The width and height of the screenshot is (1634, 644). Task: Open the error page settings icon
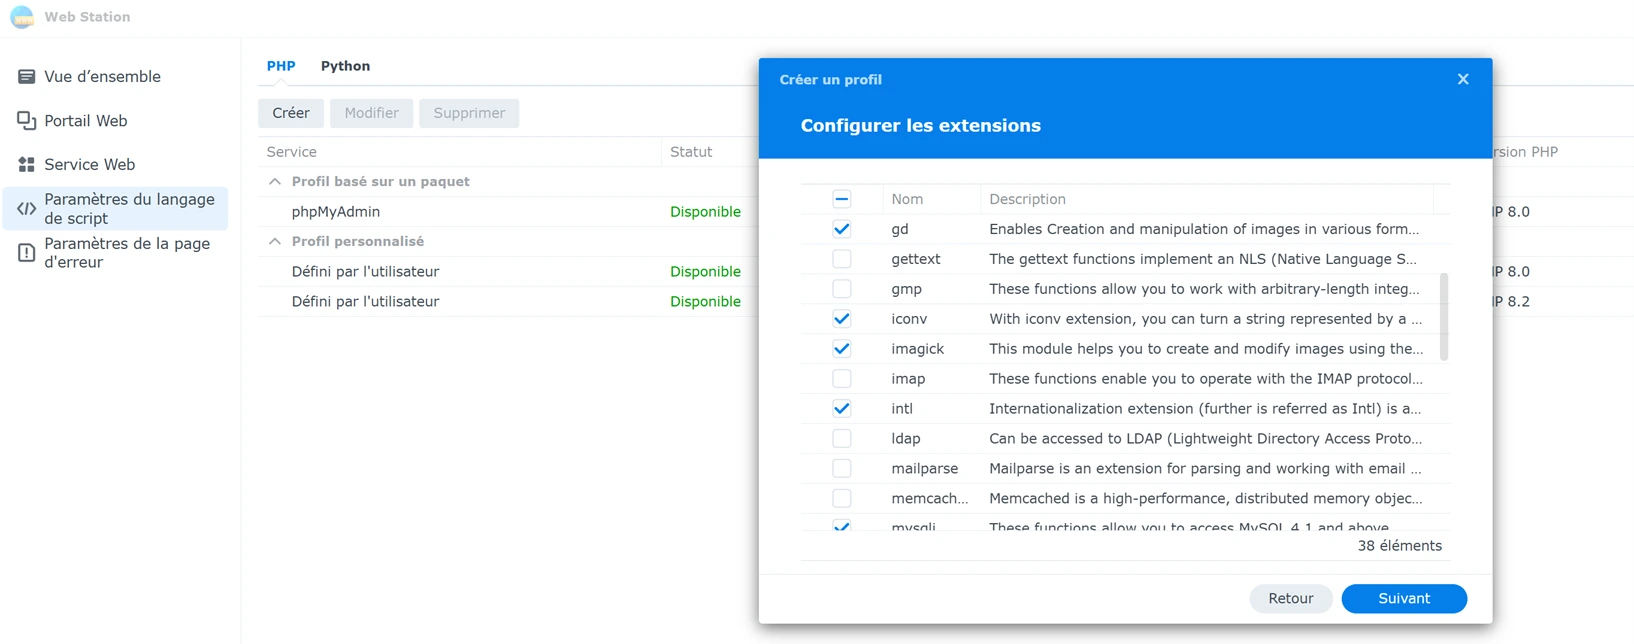pyautogui.click(x=27, y=253)
